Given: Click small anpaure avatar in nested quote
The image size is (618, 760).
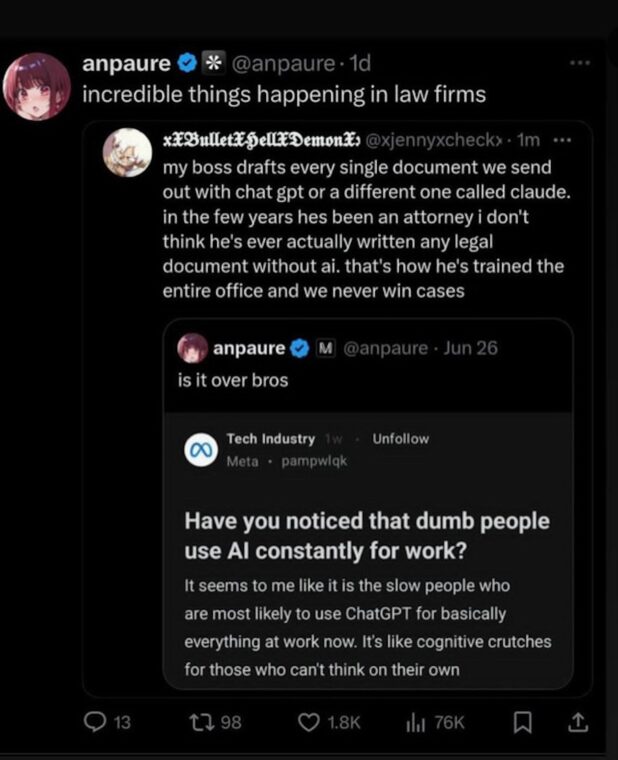Looking at the screenshot, I should point(192,349).
